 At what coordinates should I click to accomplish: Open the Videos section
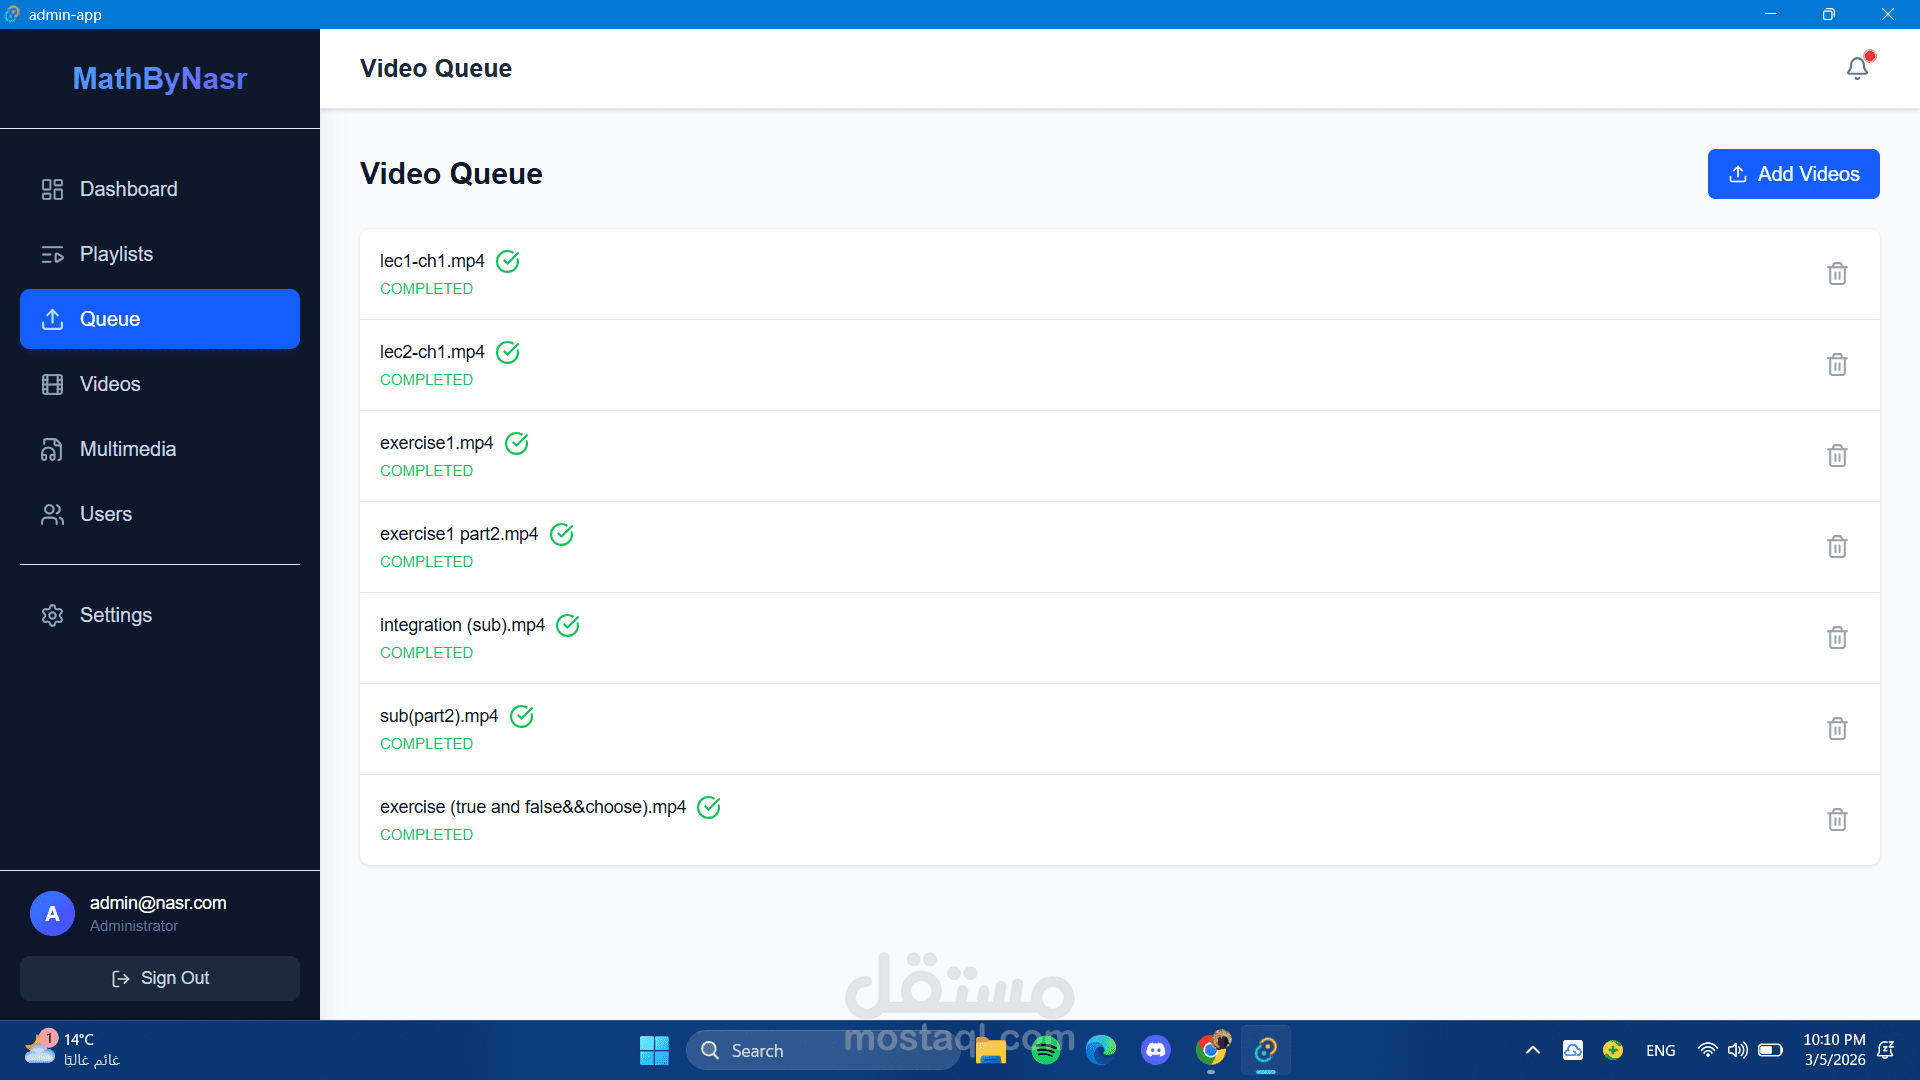click(110, 384)
